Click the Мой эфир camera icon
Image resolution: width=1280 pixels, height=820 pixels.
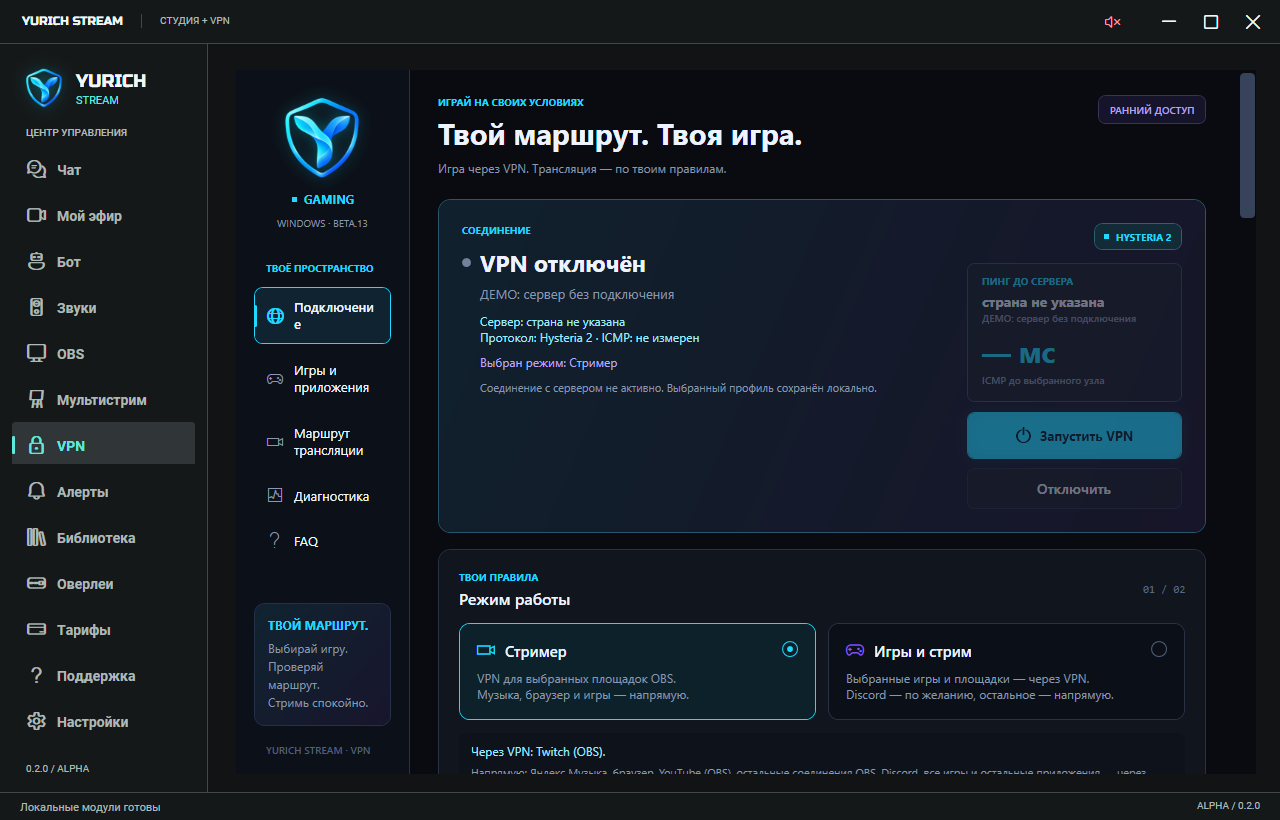37,216
